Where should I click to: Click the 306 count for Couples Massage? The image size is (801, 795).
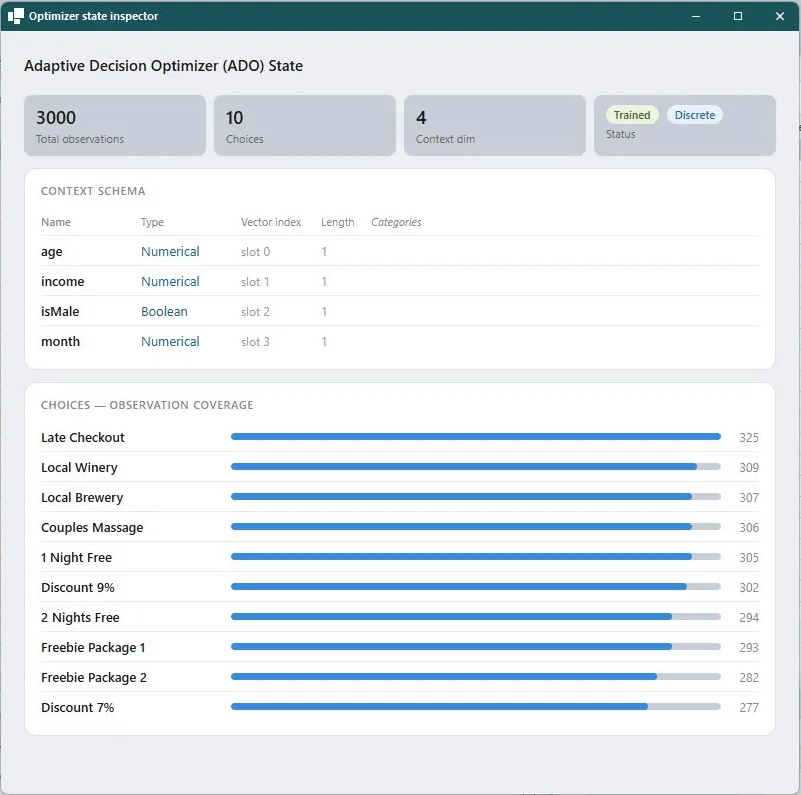[748, 527]
